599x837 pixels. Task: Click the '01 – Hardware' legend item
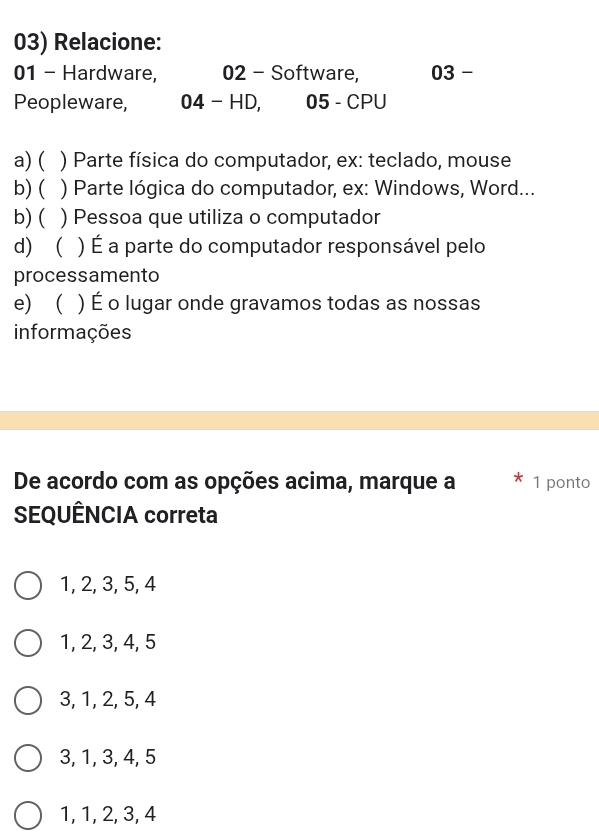(x=85, y=73)
